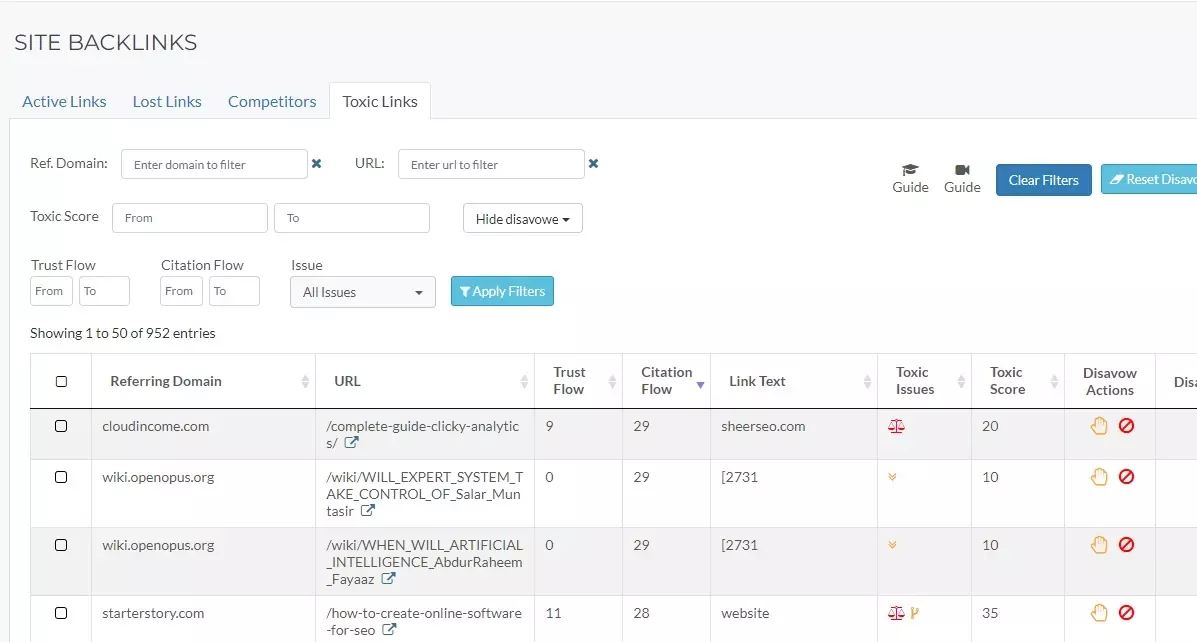Viewport: 1197px width, 642px height.
Task: Open external link icon for clicky-analytics URL
Action: pos(352,443)
